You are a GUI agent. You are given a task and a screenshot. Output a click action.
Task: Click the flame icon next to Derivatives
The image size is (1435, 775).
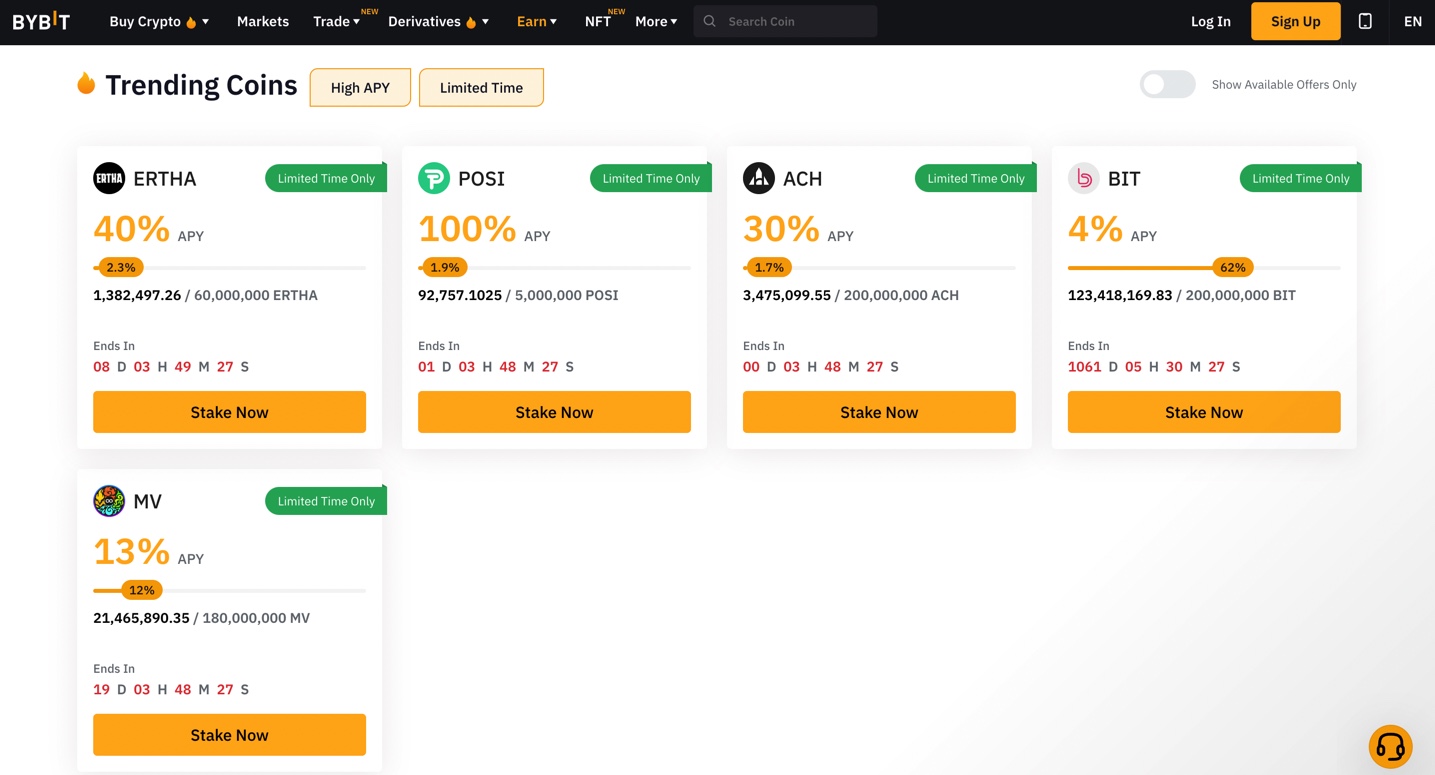(471, 22)
